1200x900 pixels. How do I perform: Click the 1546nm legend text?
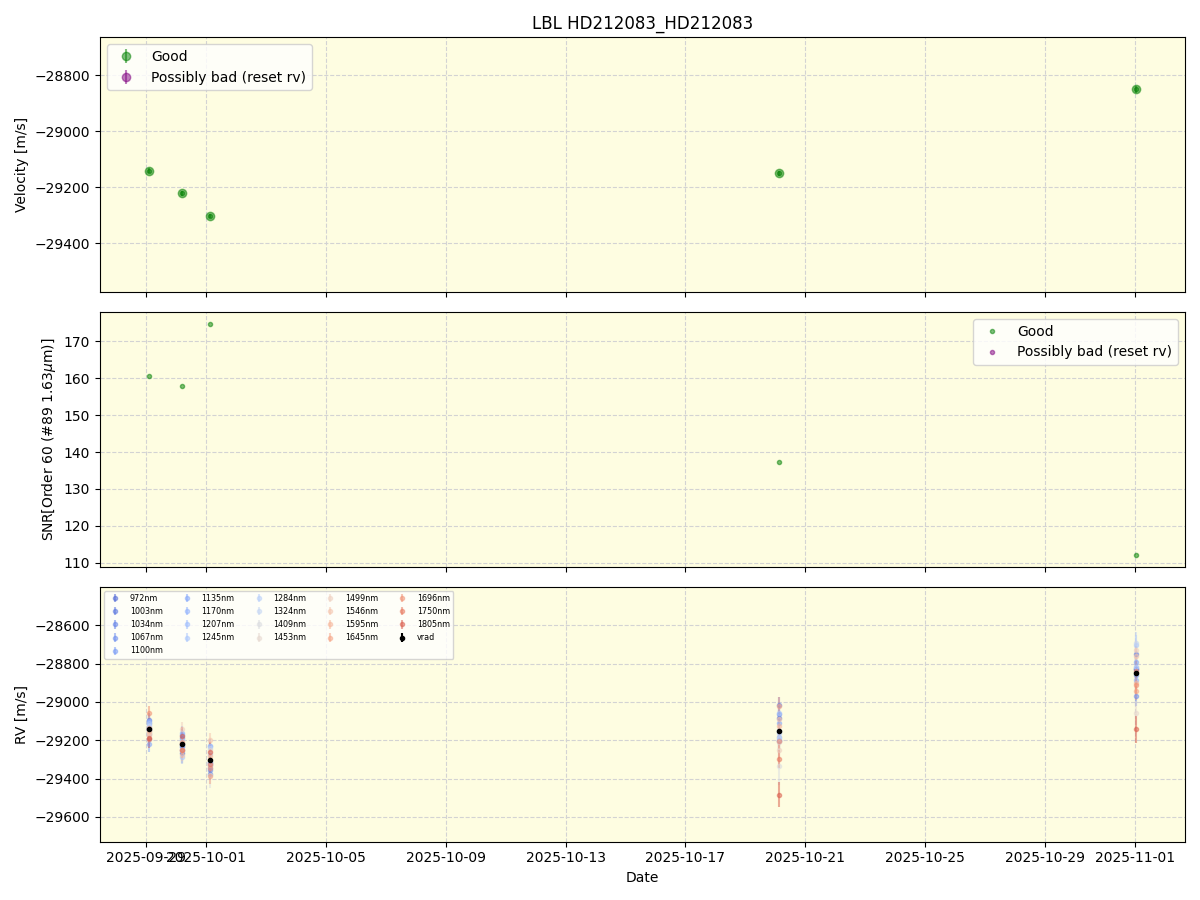[x=360, y=611]
